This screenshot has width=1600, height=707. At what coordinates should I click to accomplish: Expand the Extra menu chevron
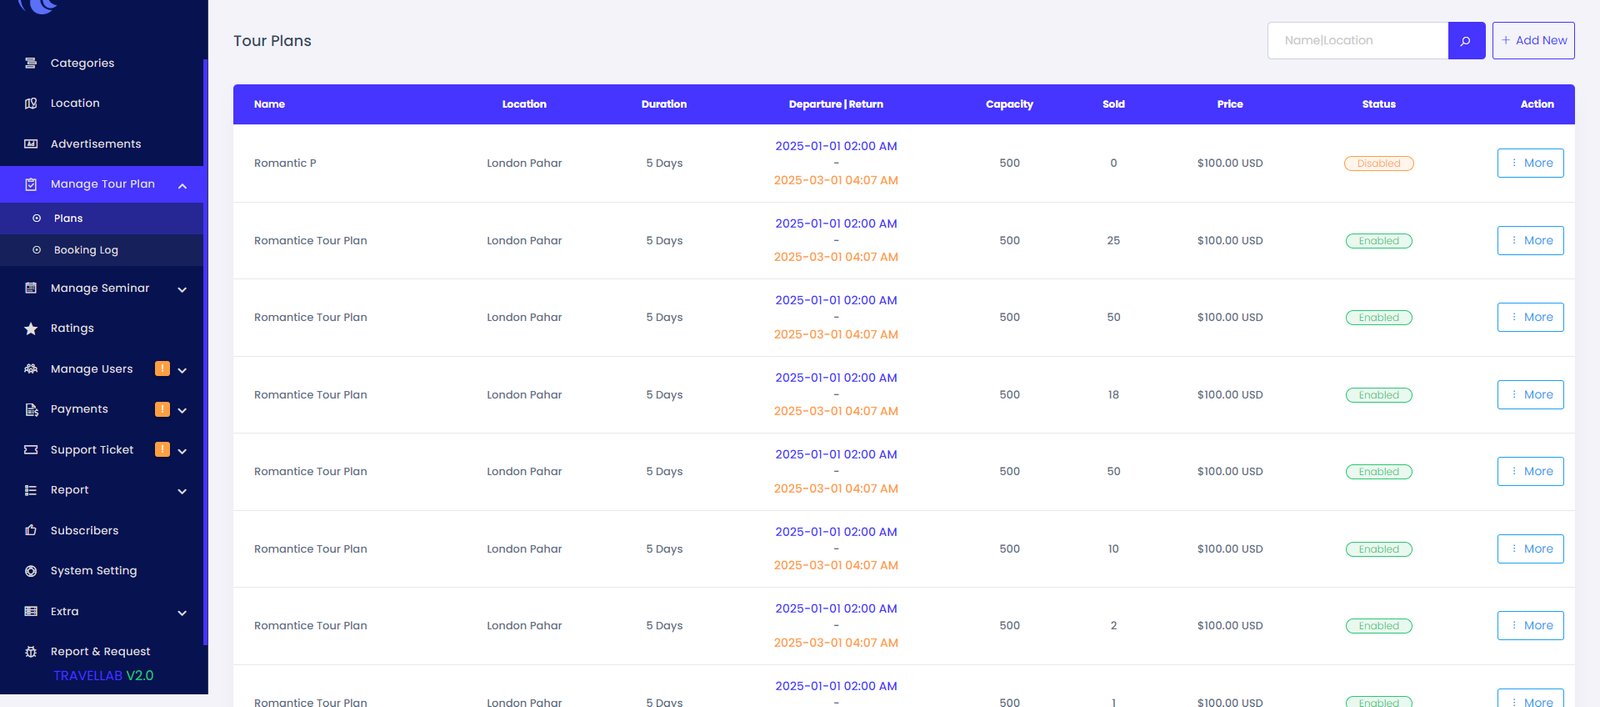point(182,612)
